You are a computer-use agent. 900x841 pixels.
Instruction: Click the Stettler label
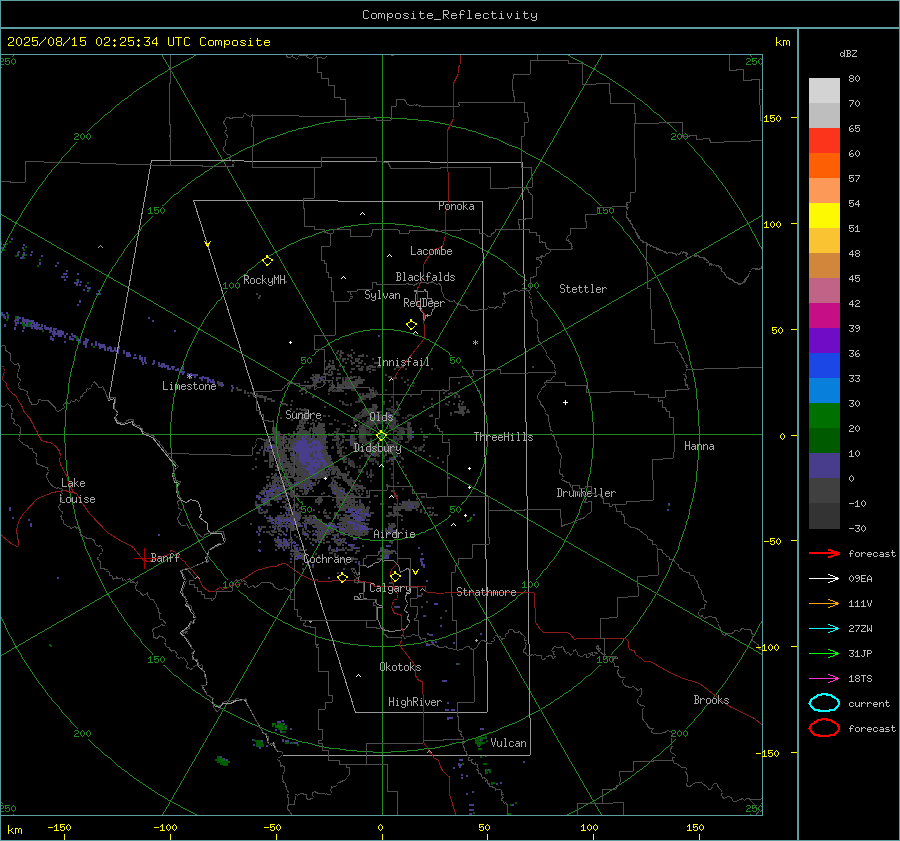tap(583, 289)
